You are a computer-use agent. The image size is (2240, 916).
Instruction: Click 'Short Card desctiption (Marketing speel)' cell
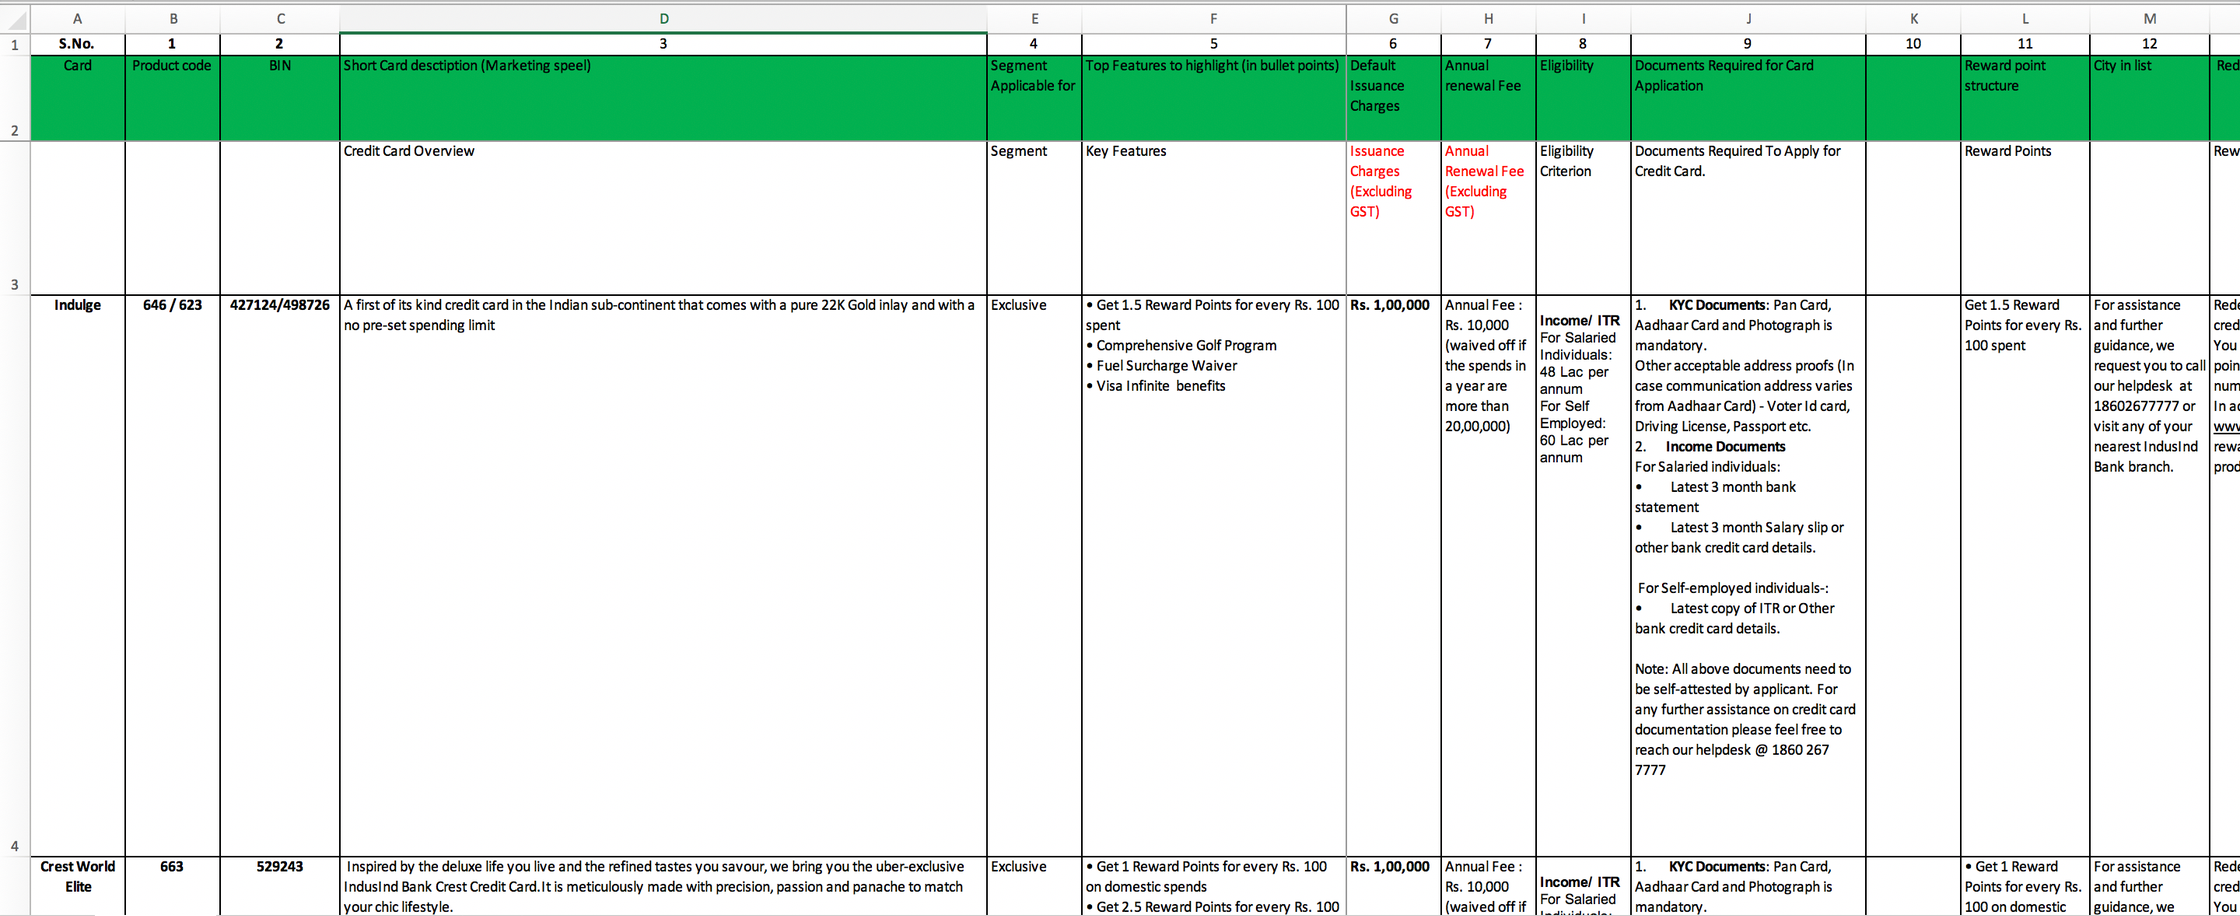point(663,98)
